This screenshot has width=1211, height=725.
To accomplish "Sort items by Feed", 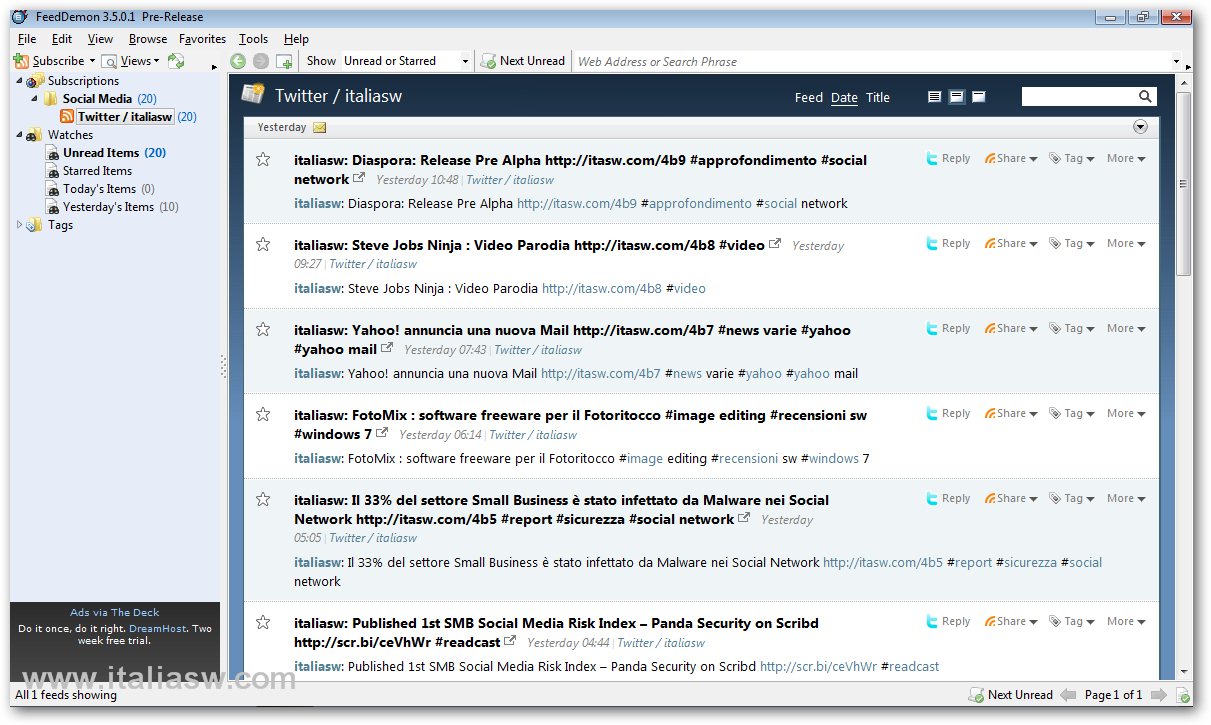I will tap(809, 98).
